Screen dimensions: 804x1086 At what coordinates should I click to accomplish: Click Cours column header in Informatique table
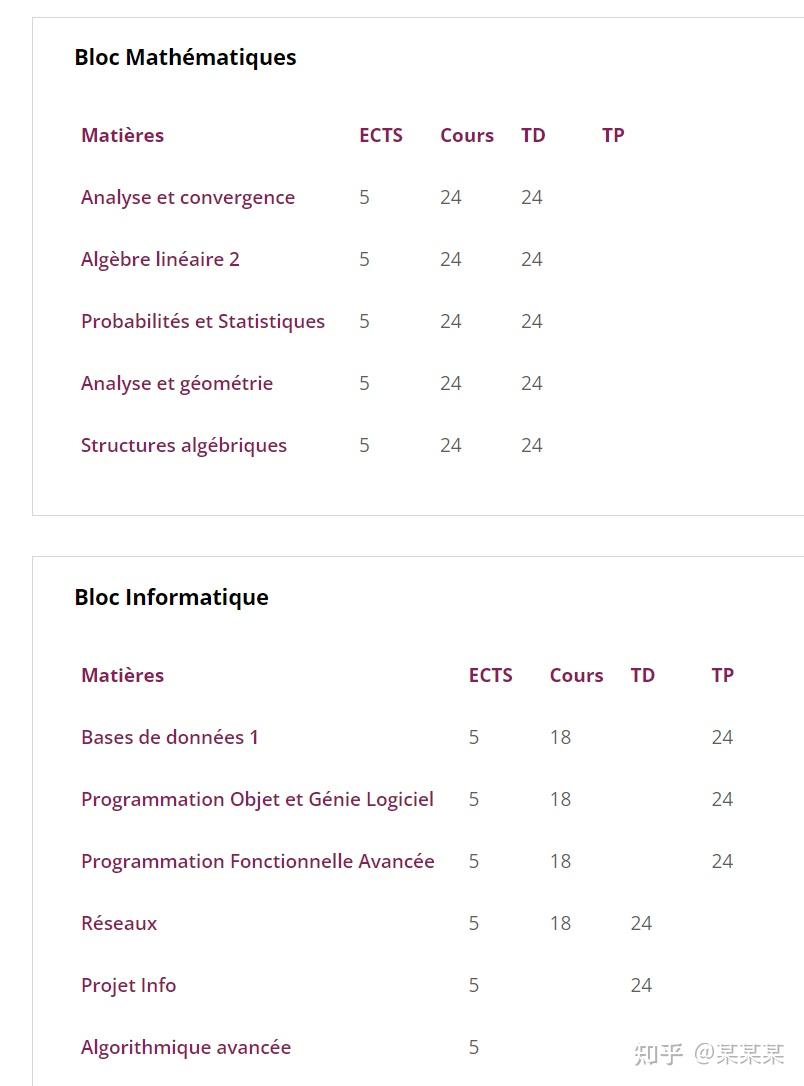[576, 675]
